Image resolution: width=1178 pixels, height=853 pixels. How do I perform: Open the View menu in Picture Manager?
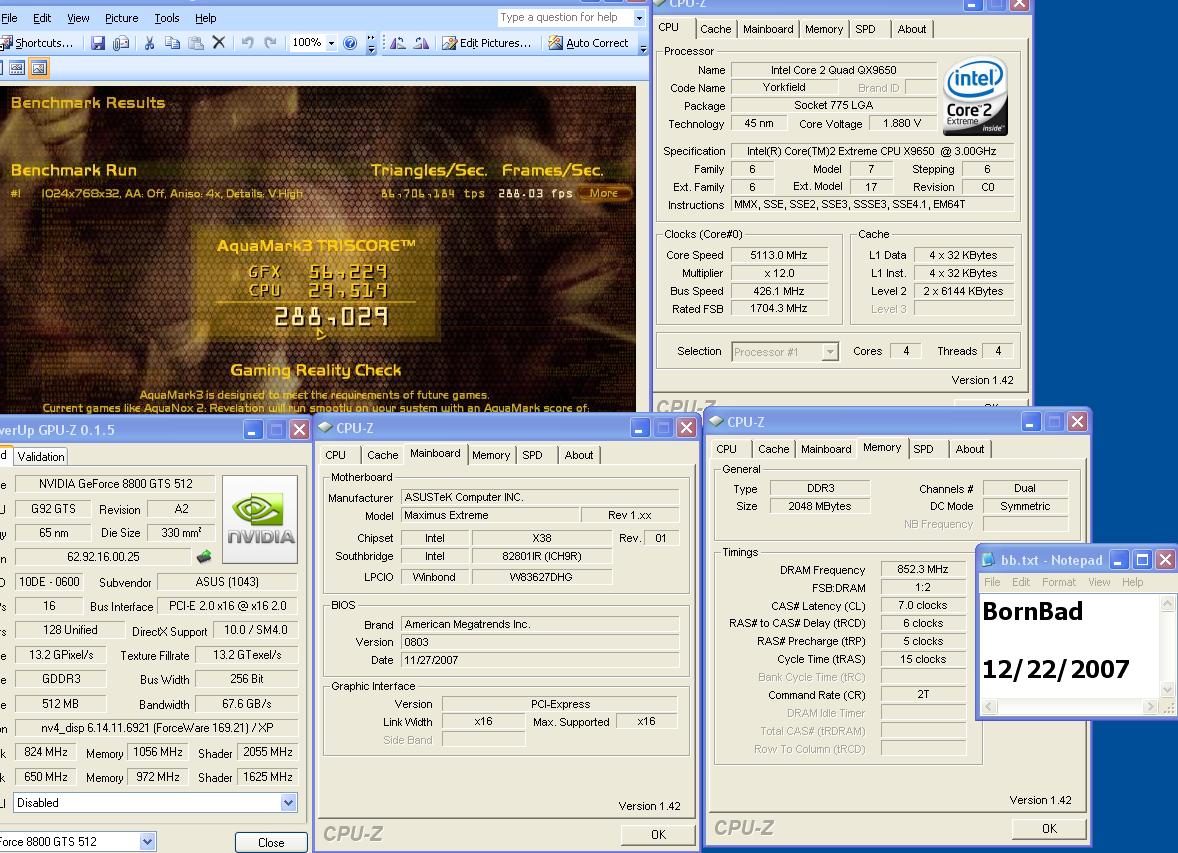click(x=78, y=18)
